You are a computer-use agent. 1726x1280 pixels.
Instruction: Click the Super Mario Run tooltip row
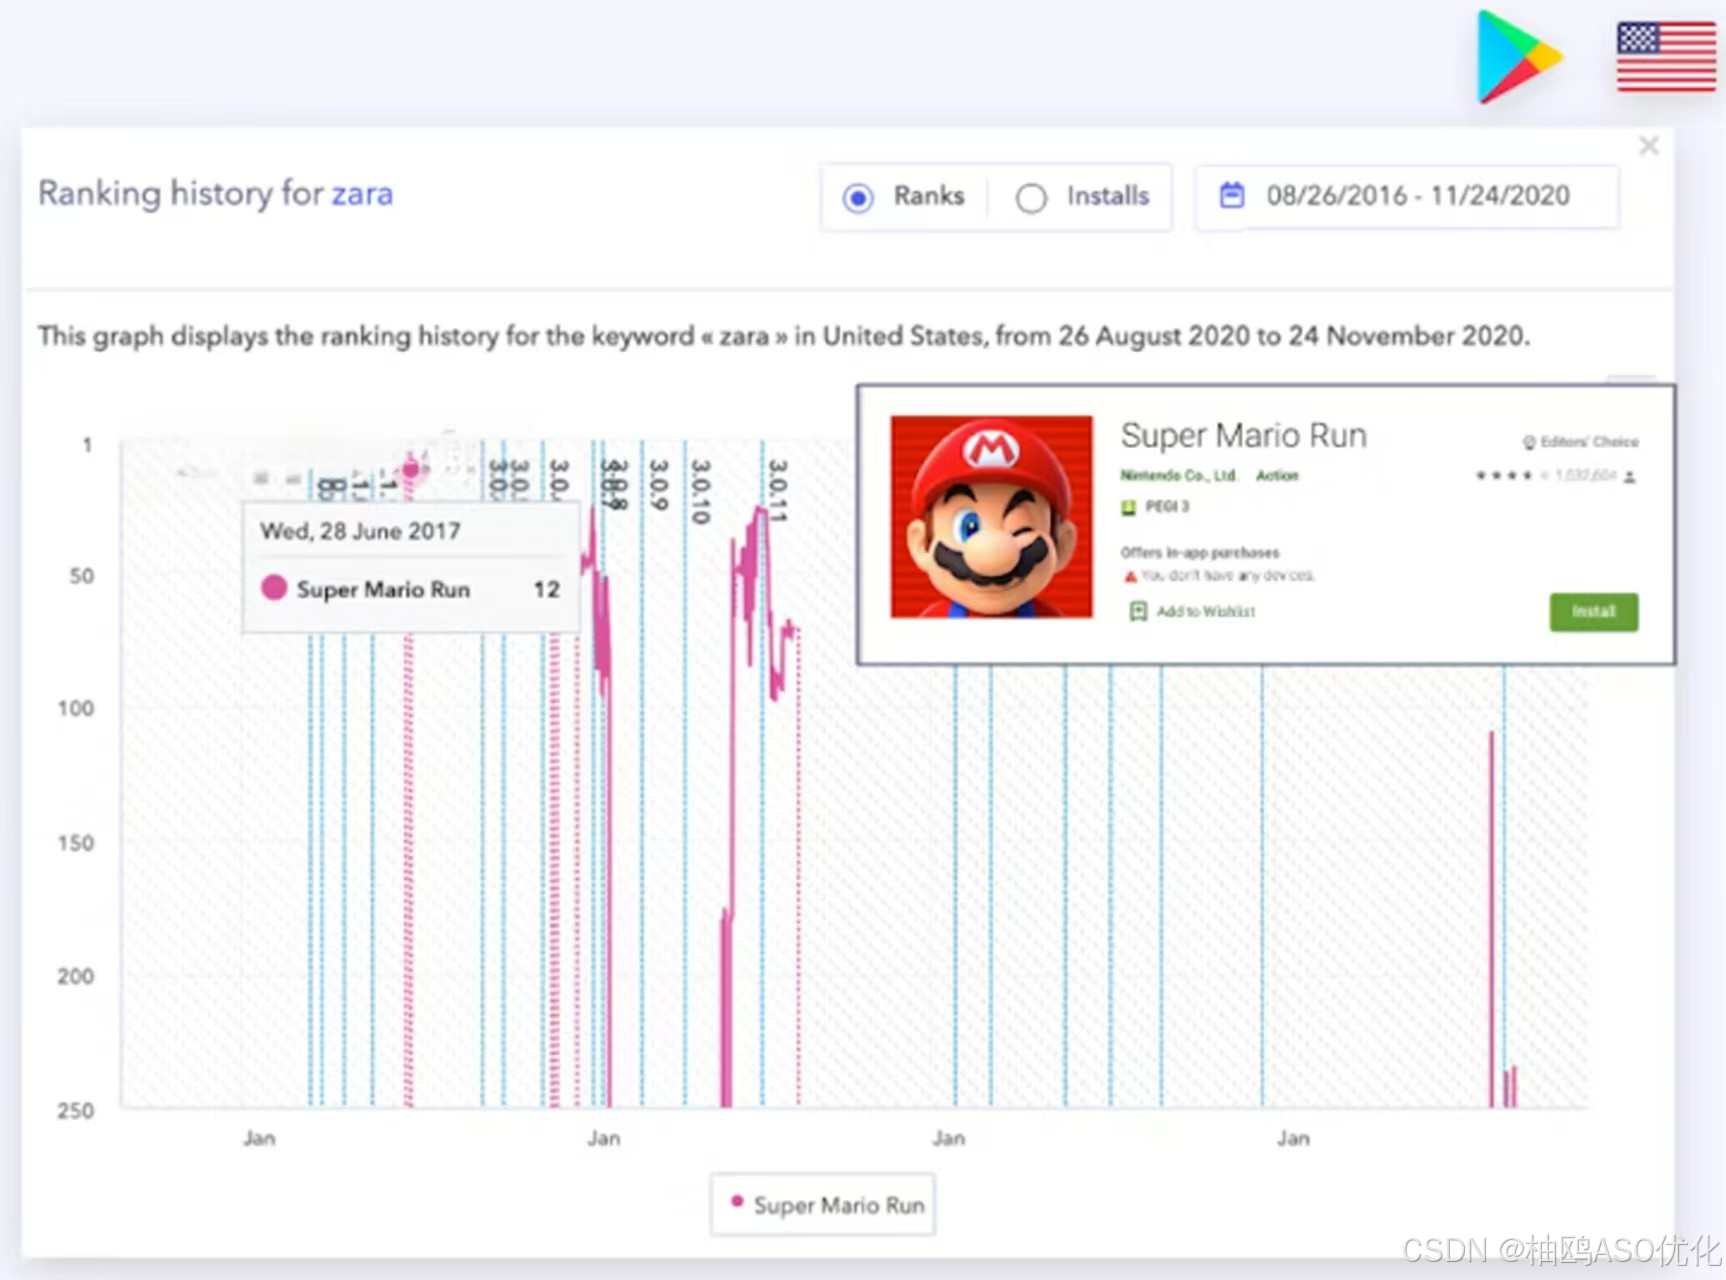tap(410, 589)
